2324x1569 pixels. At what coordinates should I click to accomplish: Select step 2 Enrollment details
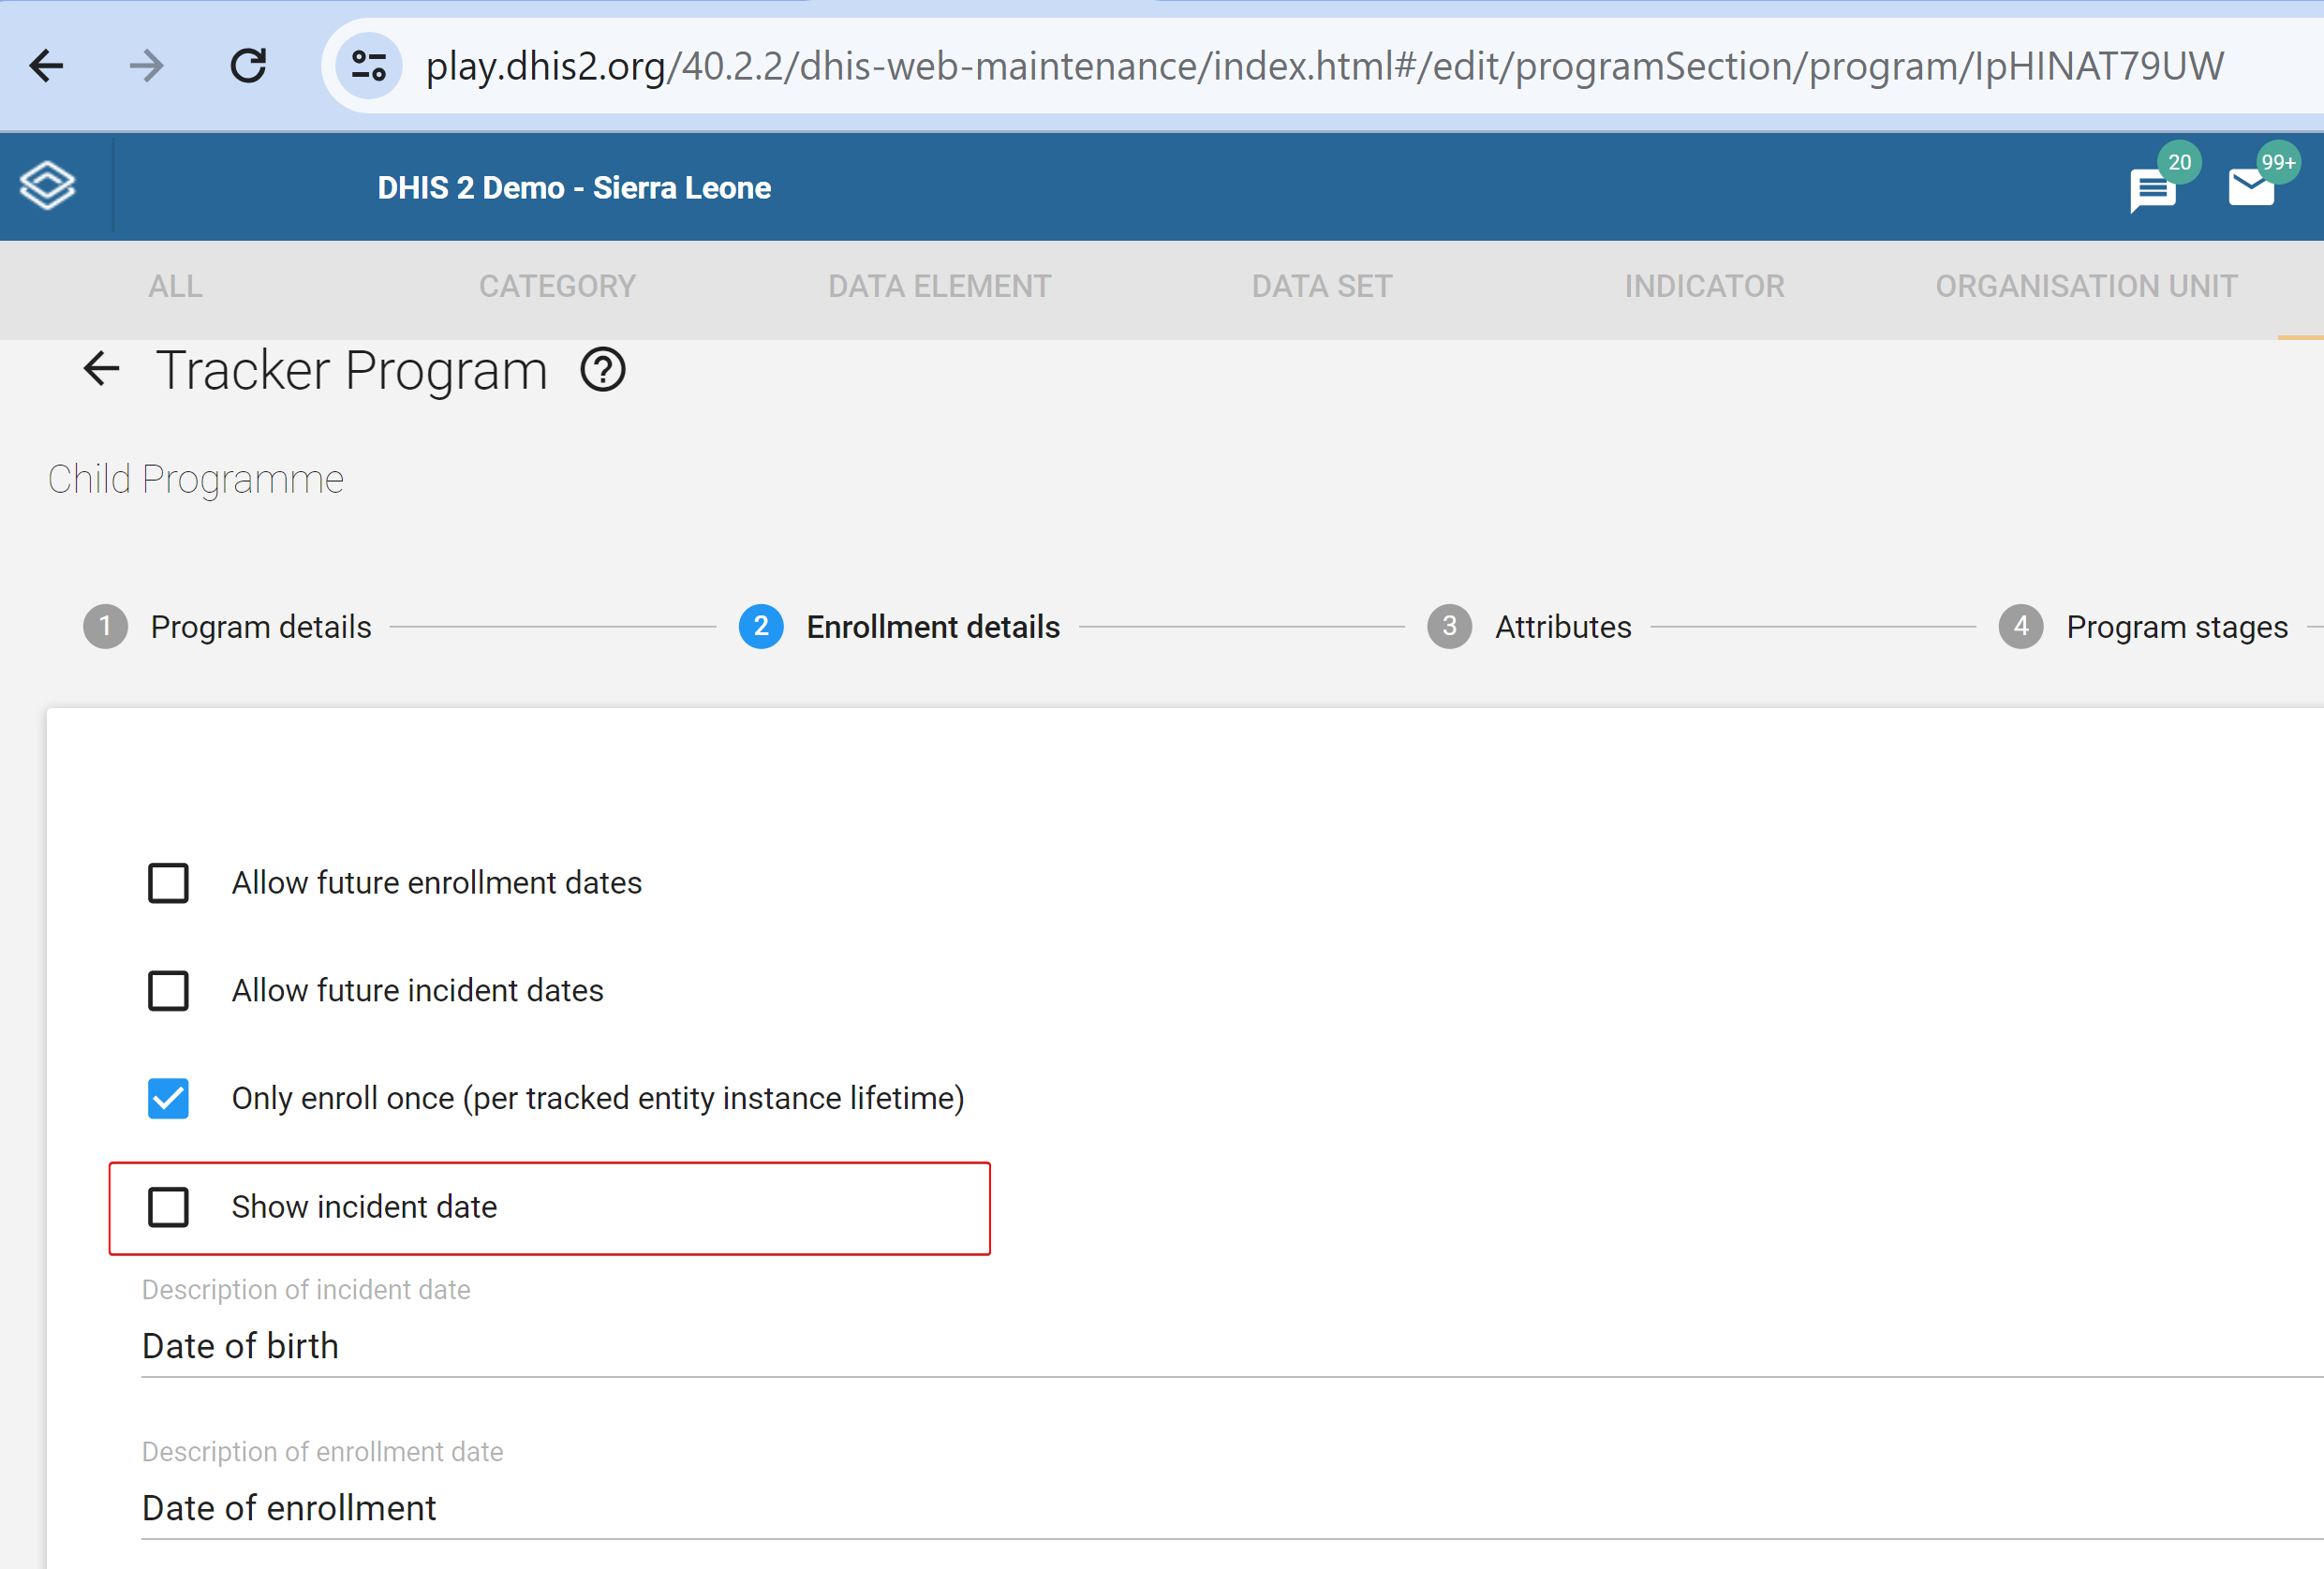pos(899,627)
